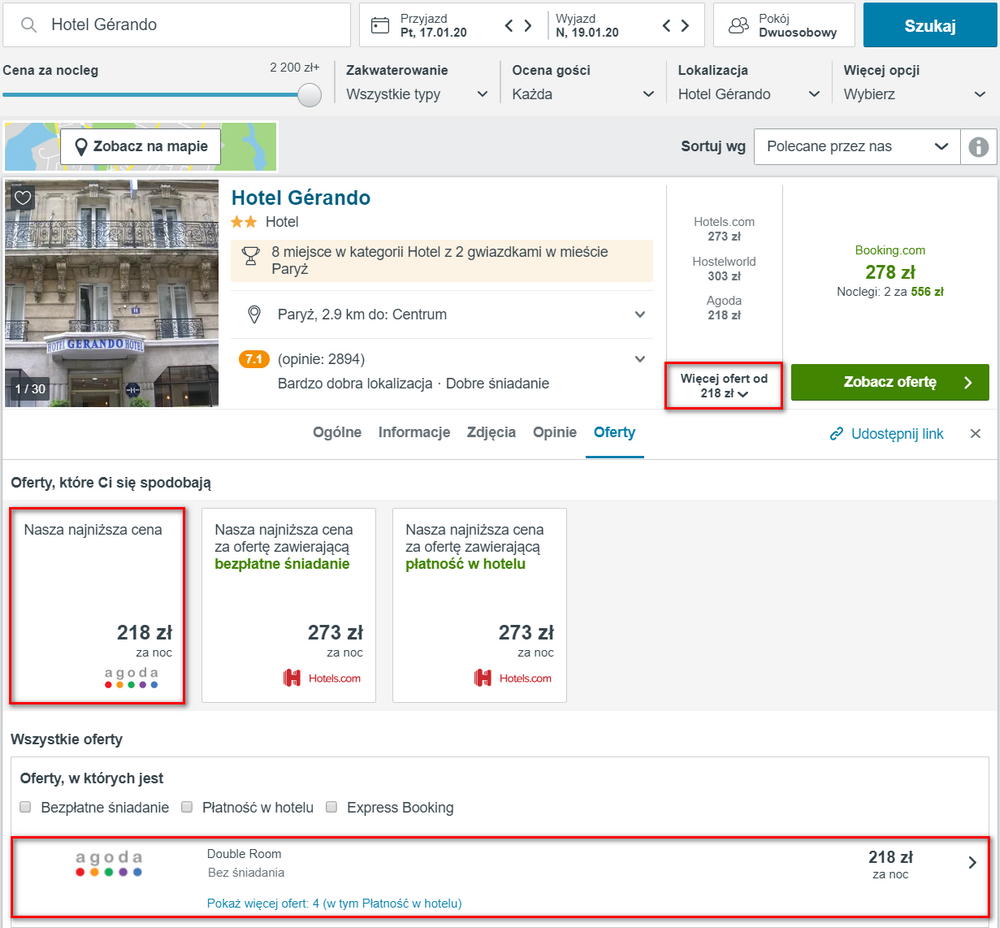This screenshot has width=1000, height=928.
Task: Click the heart favorite icon on hotel photo
Action: tap(23, 198)
